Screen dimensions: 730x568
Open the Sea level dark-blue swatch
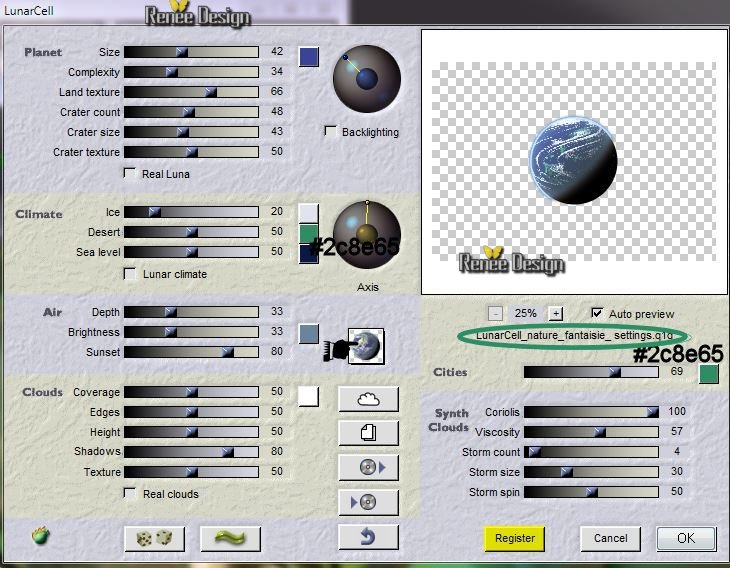(308, 254)
